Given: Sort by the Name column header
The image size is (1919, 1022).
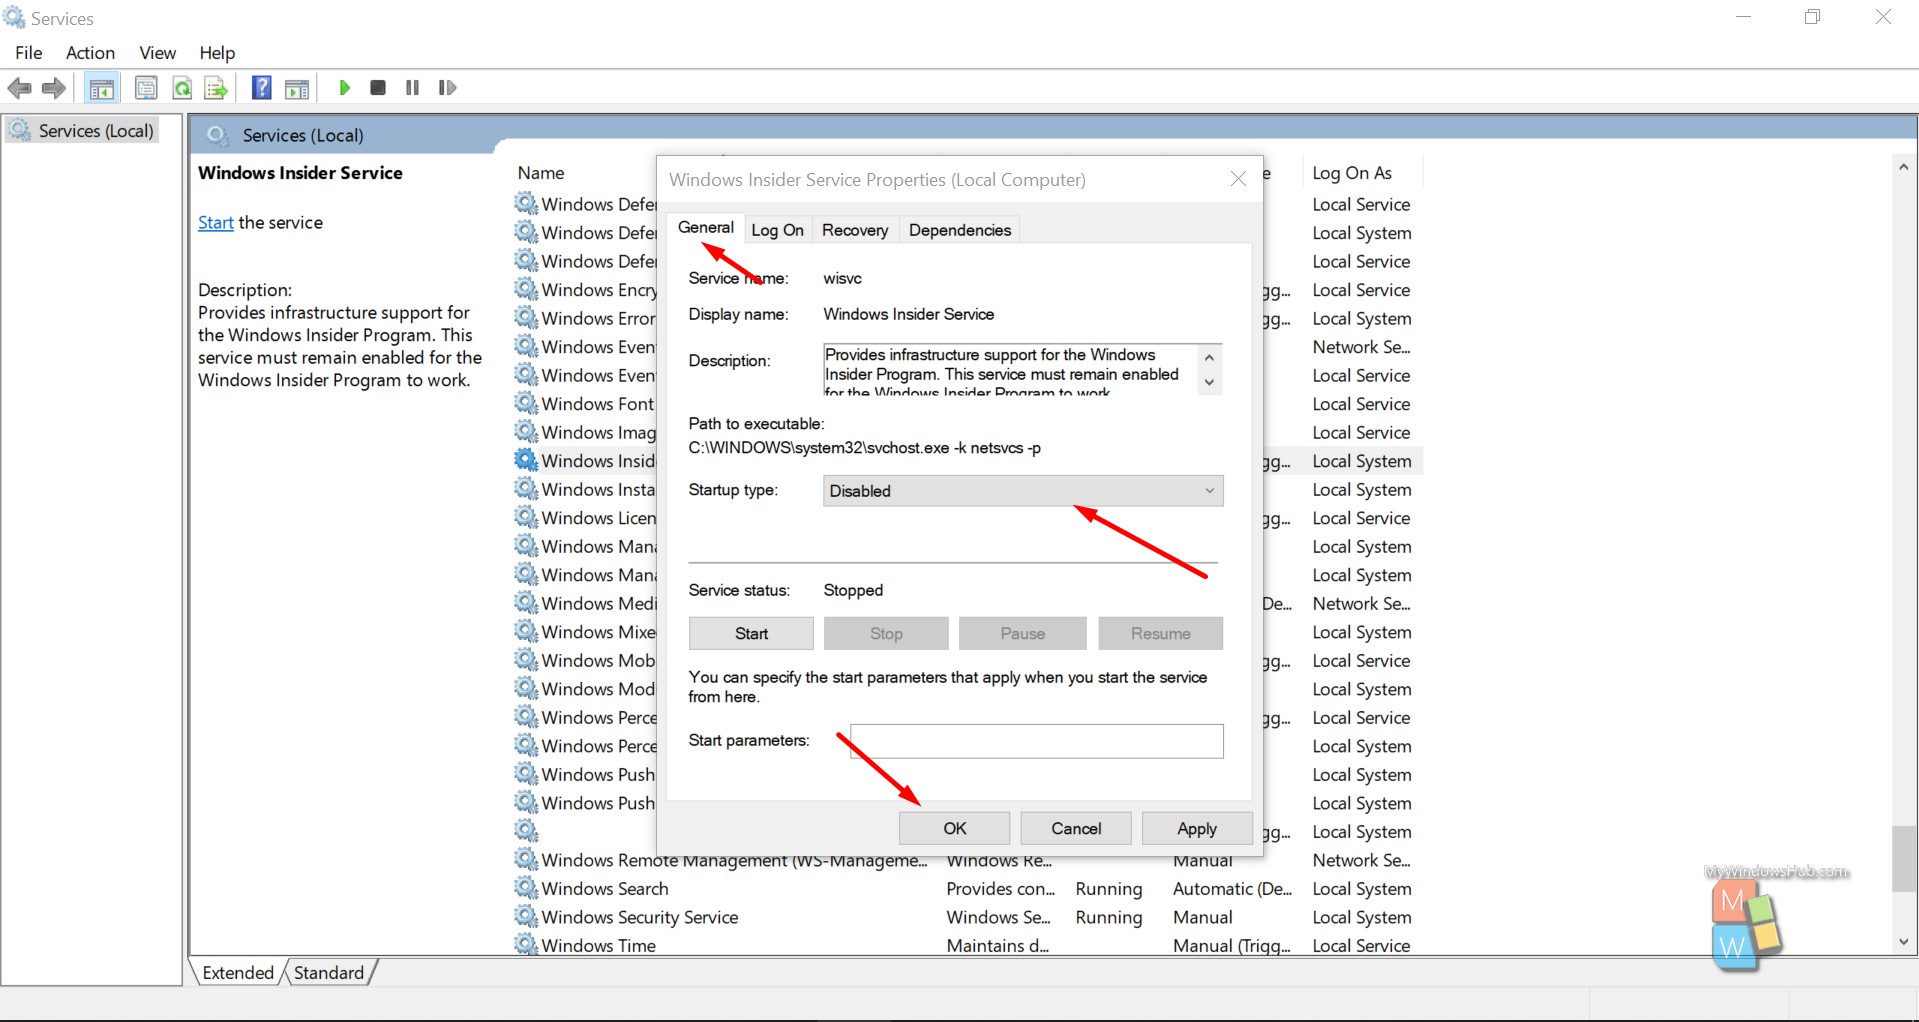Looking at the screenshot, I should coord(541,173).
